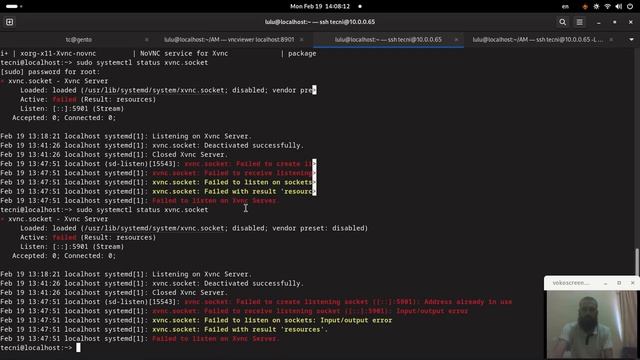Screen dimensions: 640x360
Task: Click the terminal search icon
Action: [562, 22]
